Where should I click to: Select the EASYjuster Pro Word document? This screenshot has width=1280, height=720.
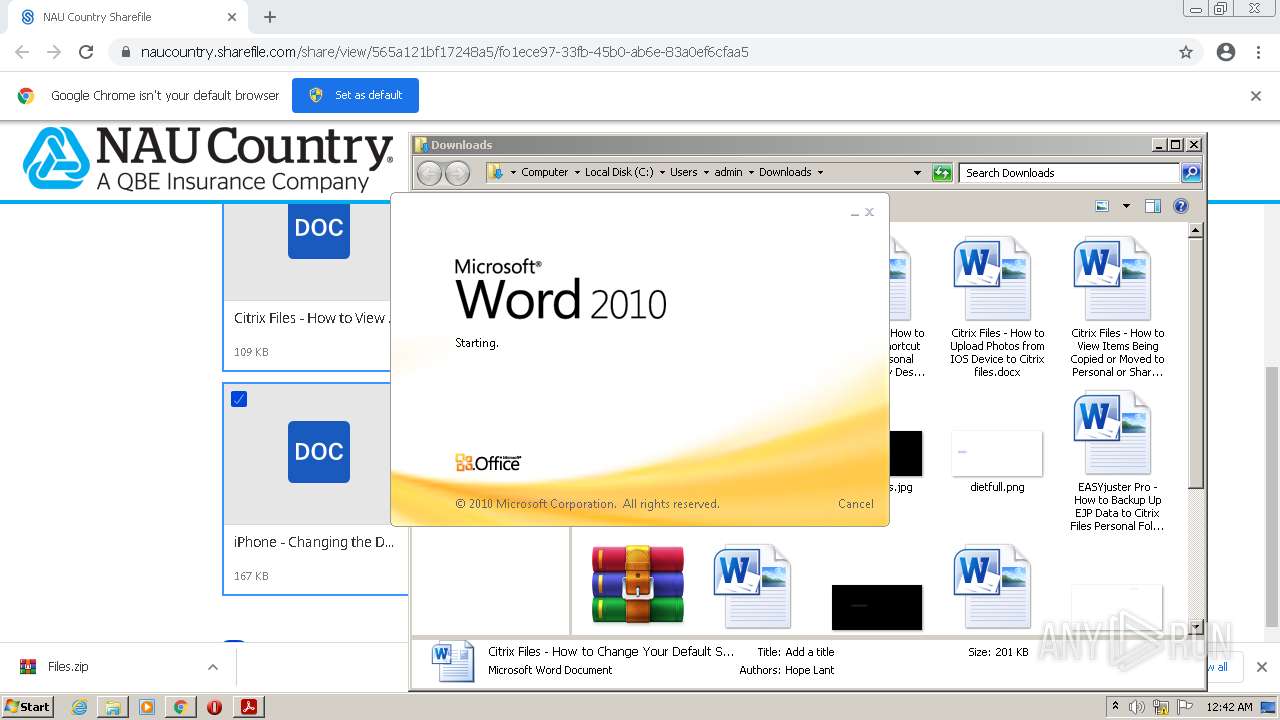[1117, 462]
